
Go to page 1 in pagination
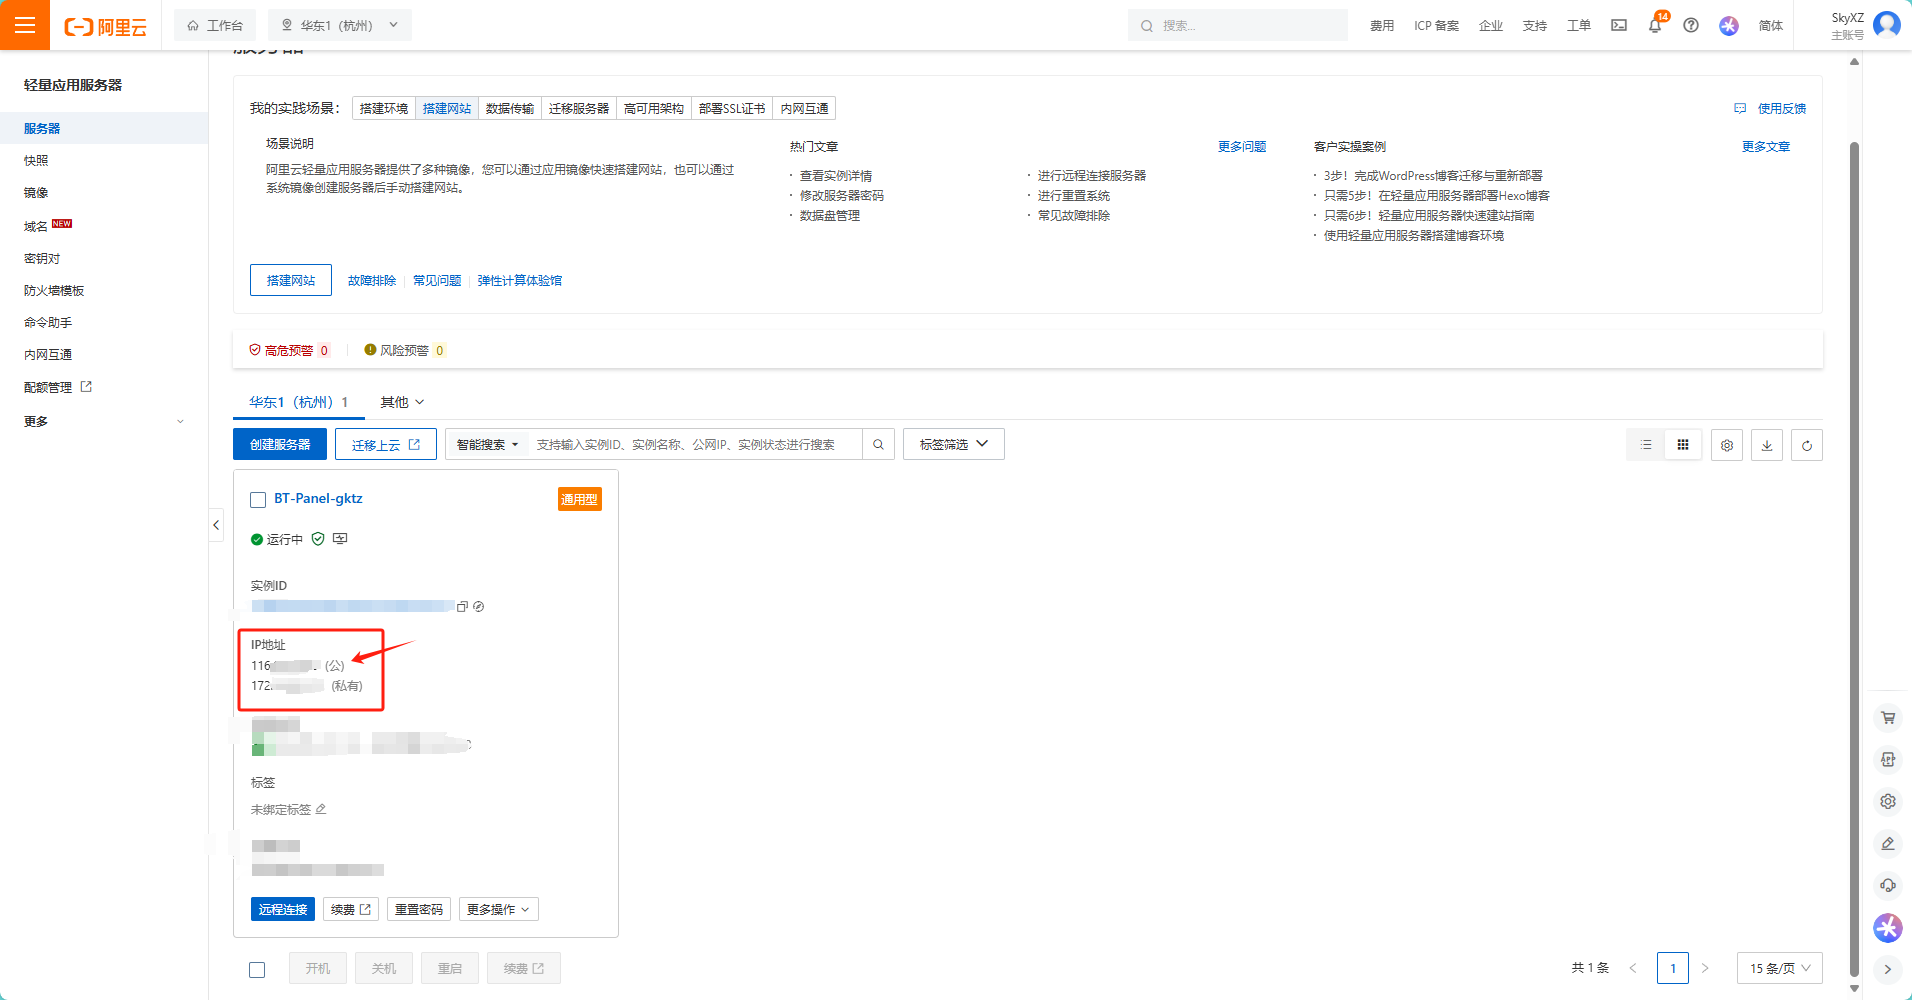1673,968
